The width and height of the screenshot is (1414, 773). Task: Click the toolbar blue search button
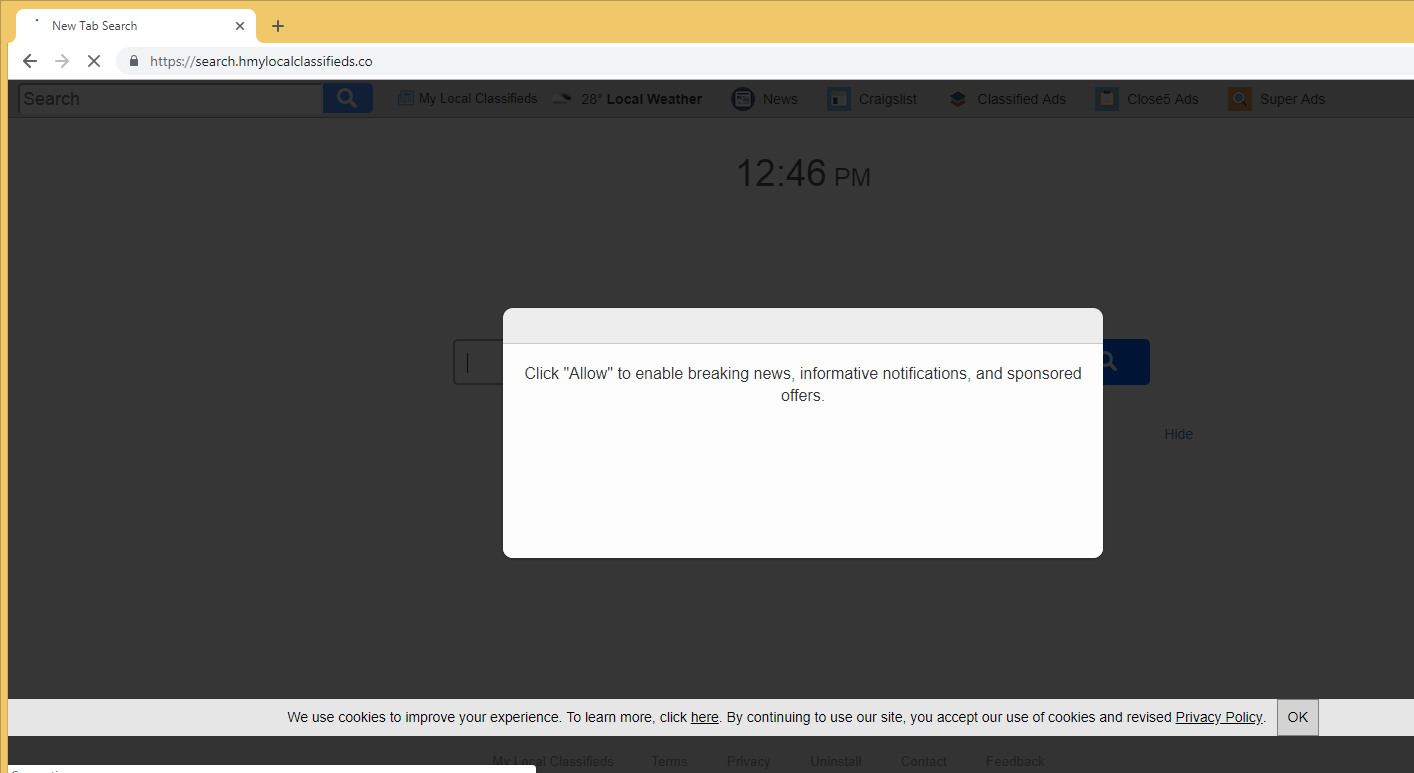click(x=348, y=98)
